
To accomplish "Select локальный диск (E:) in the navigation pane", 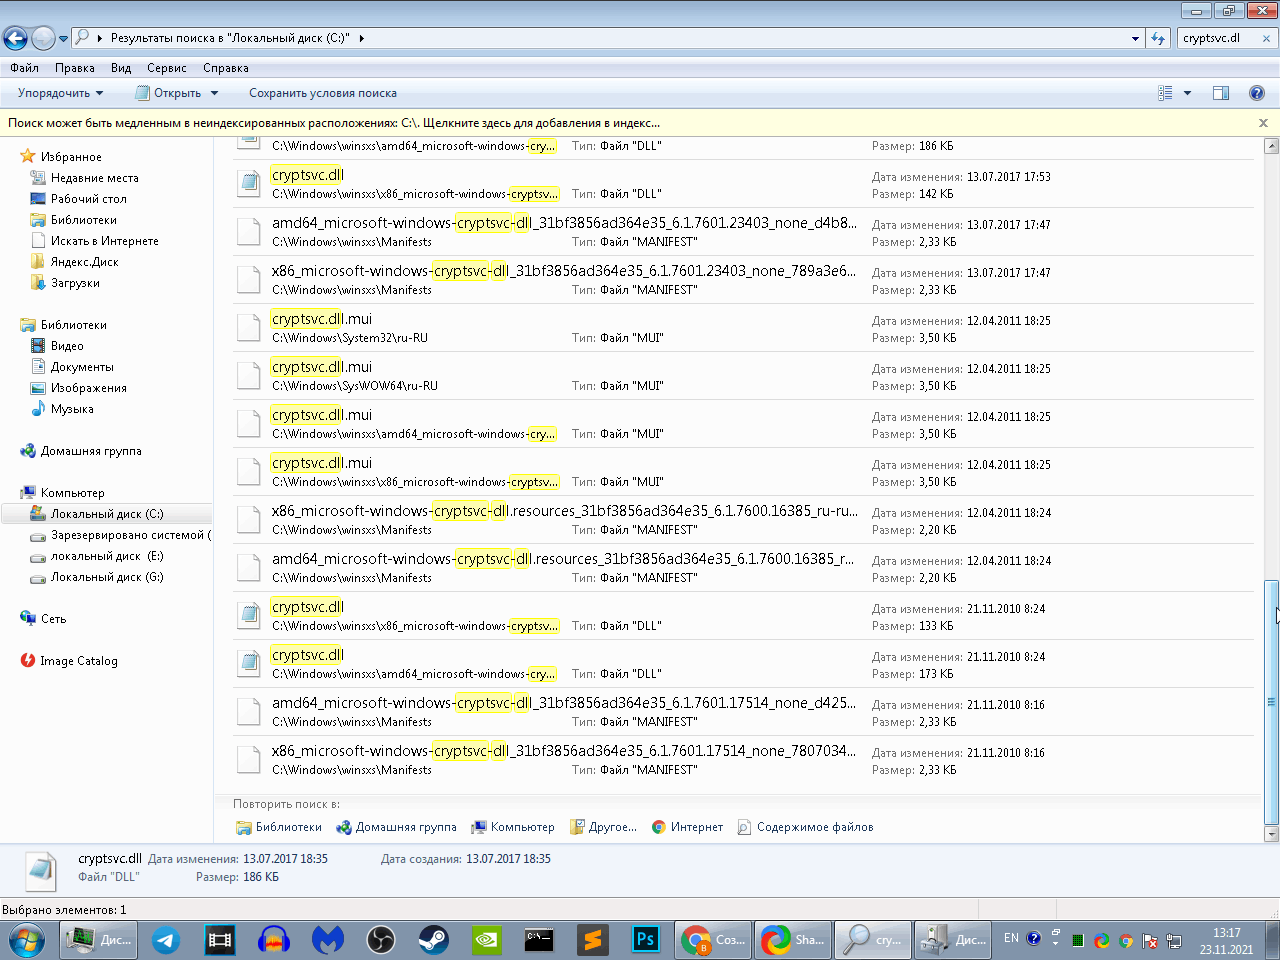I will click(96, 556).
